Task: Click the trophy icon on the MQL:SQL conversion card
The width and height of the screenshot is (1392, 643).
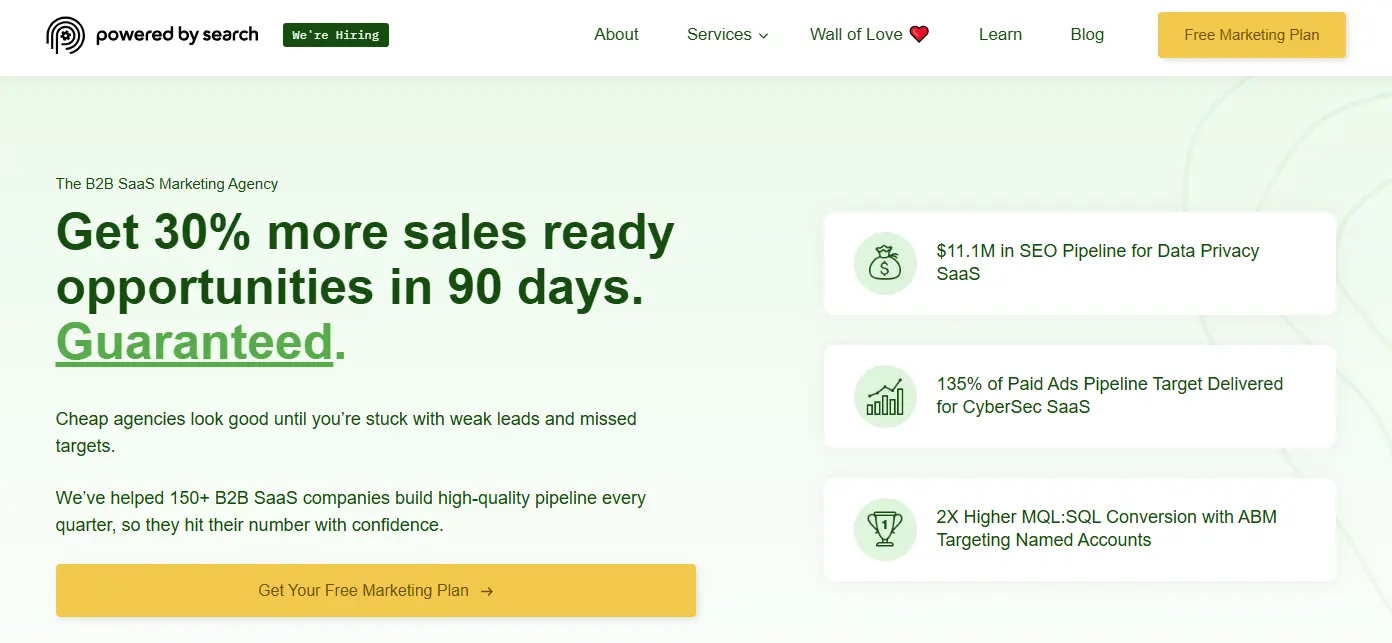Action: pos(885,530)
